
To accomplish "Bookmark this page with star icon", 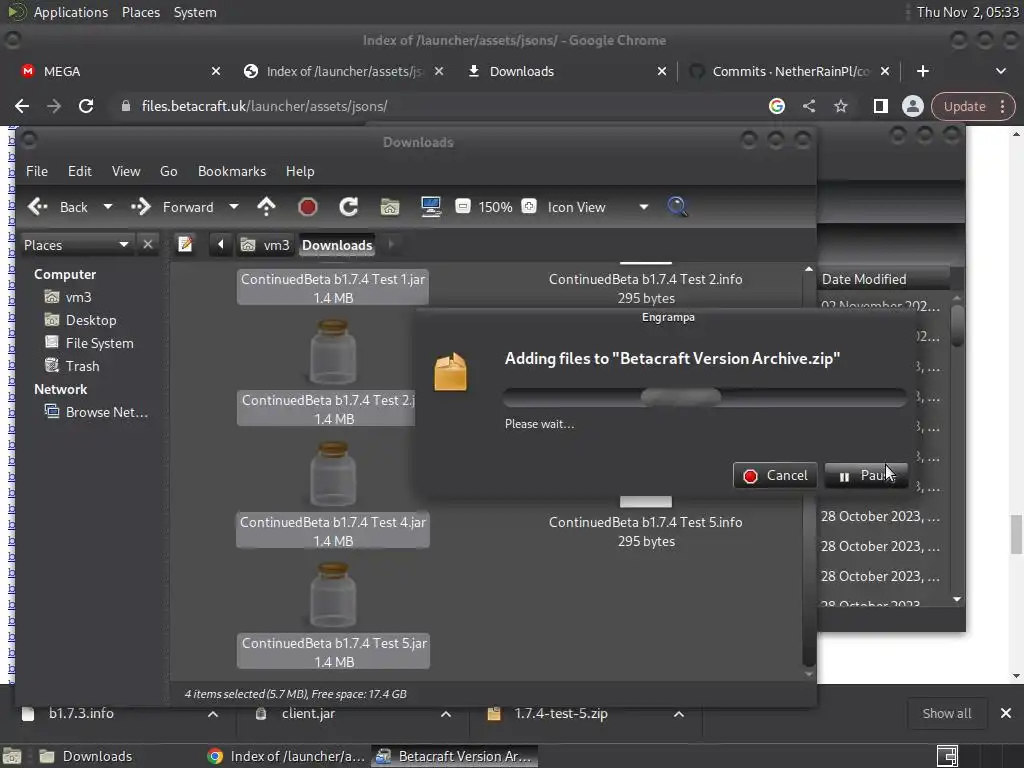I will [x=840, y=106].
